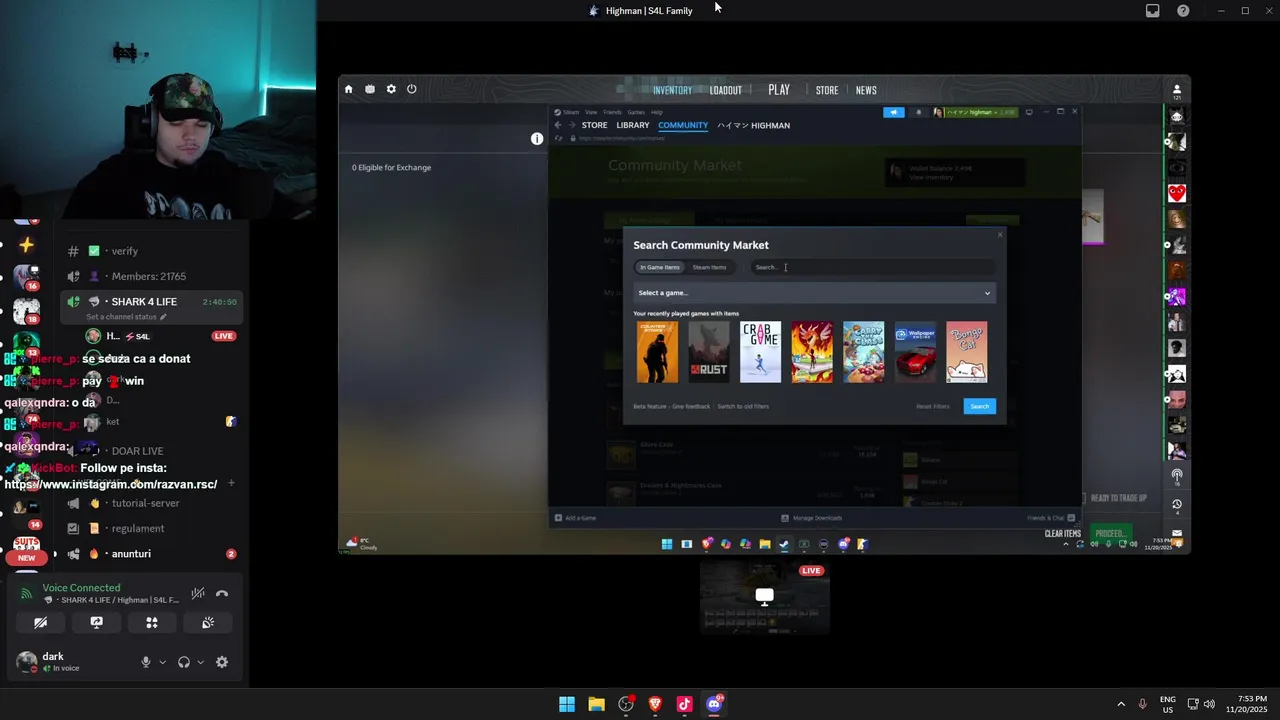Open Brave browser from taskbar
Viewport: 1280px width, 720px height.
pos(655,704)
